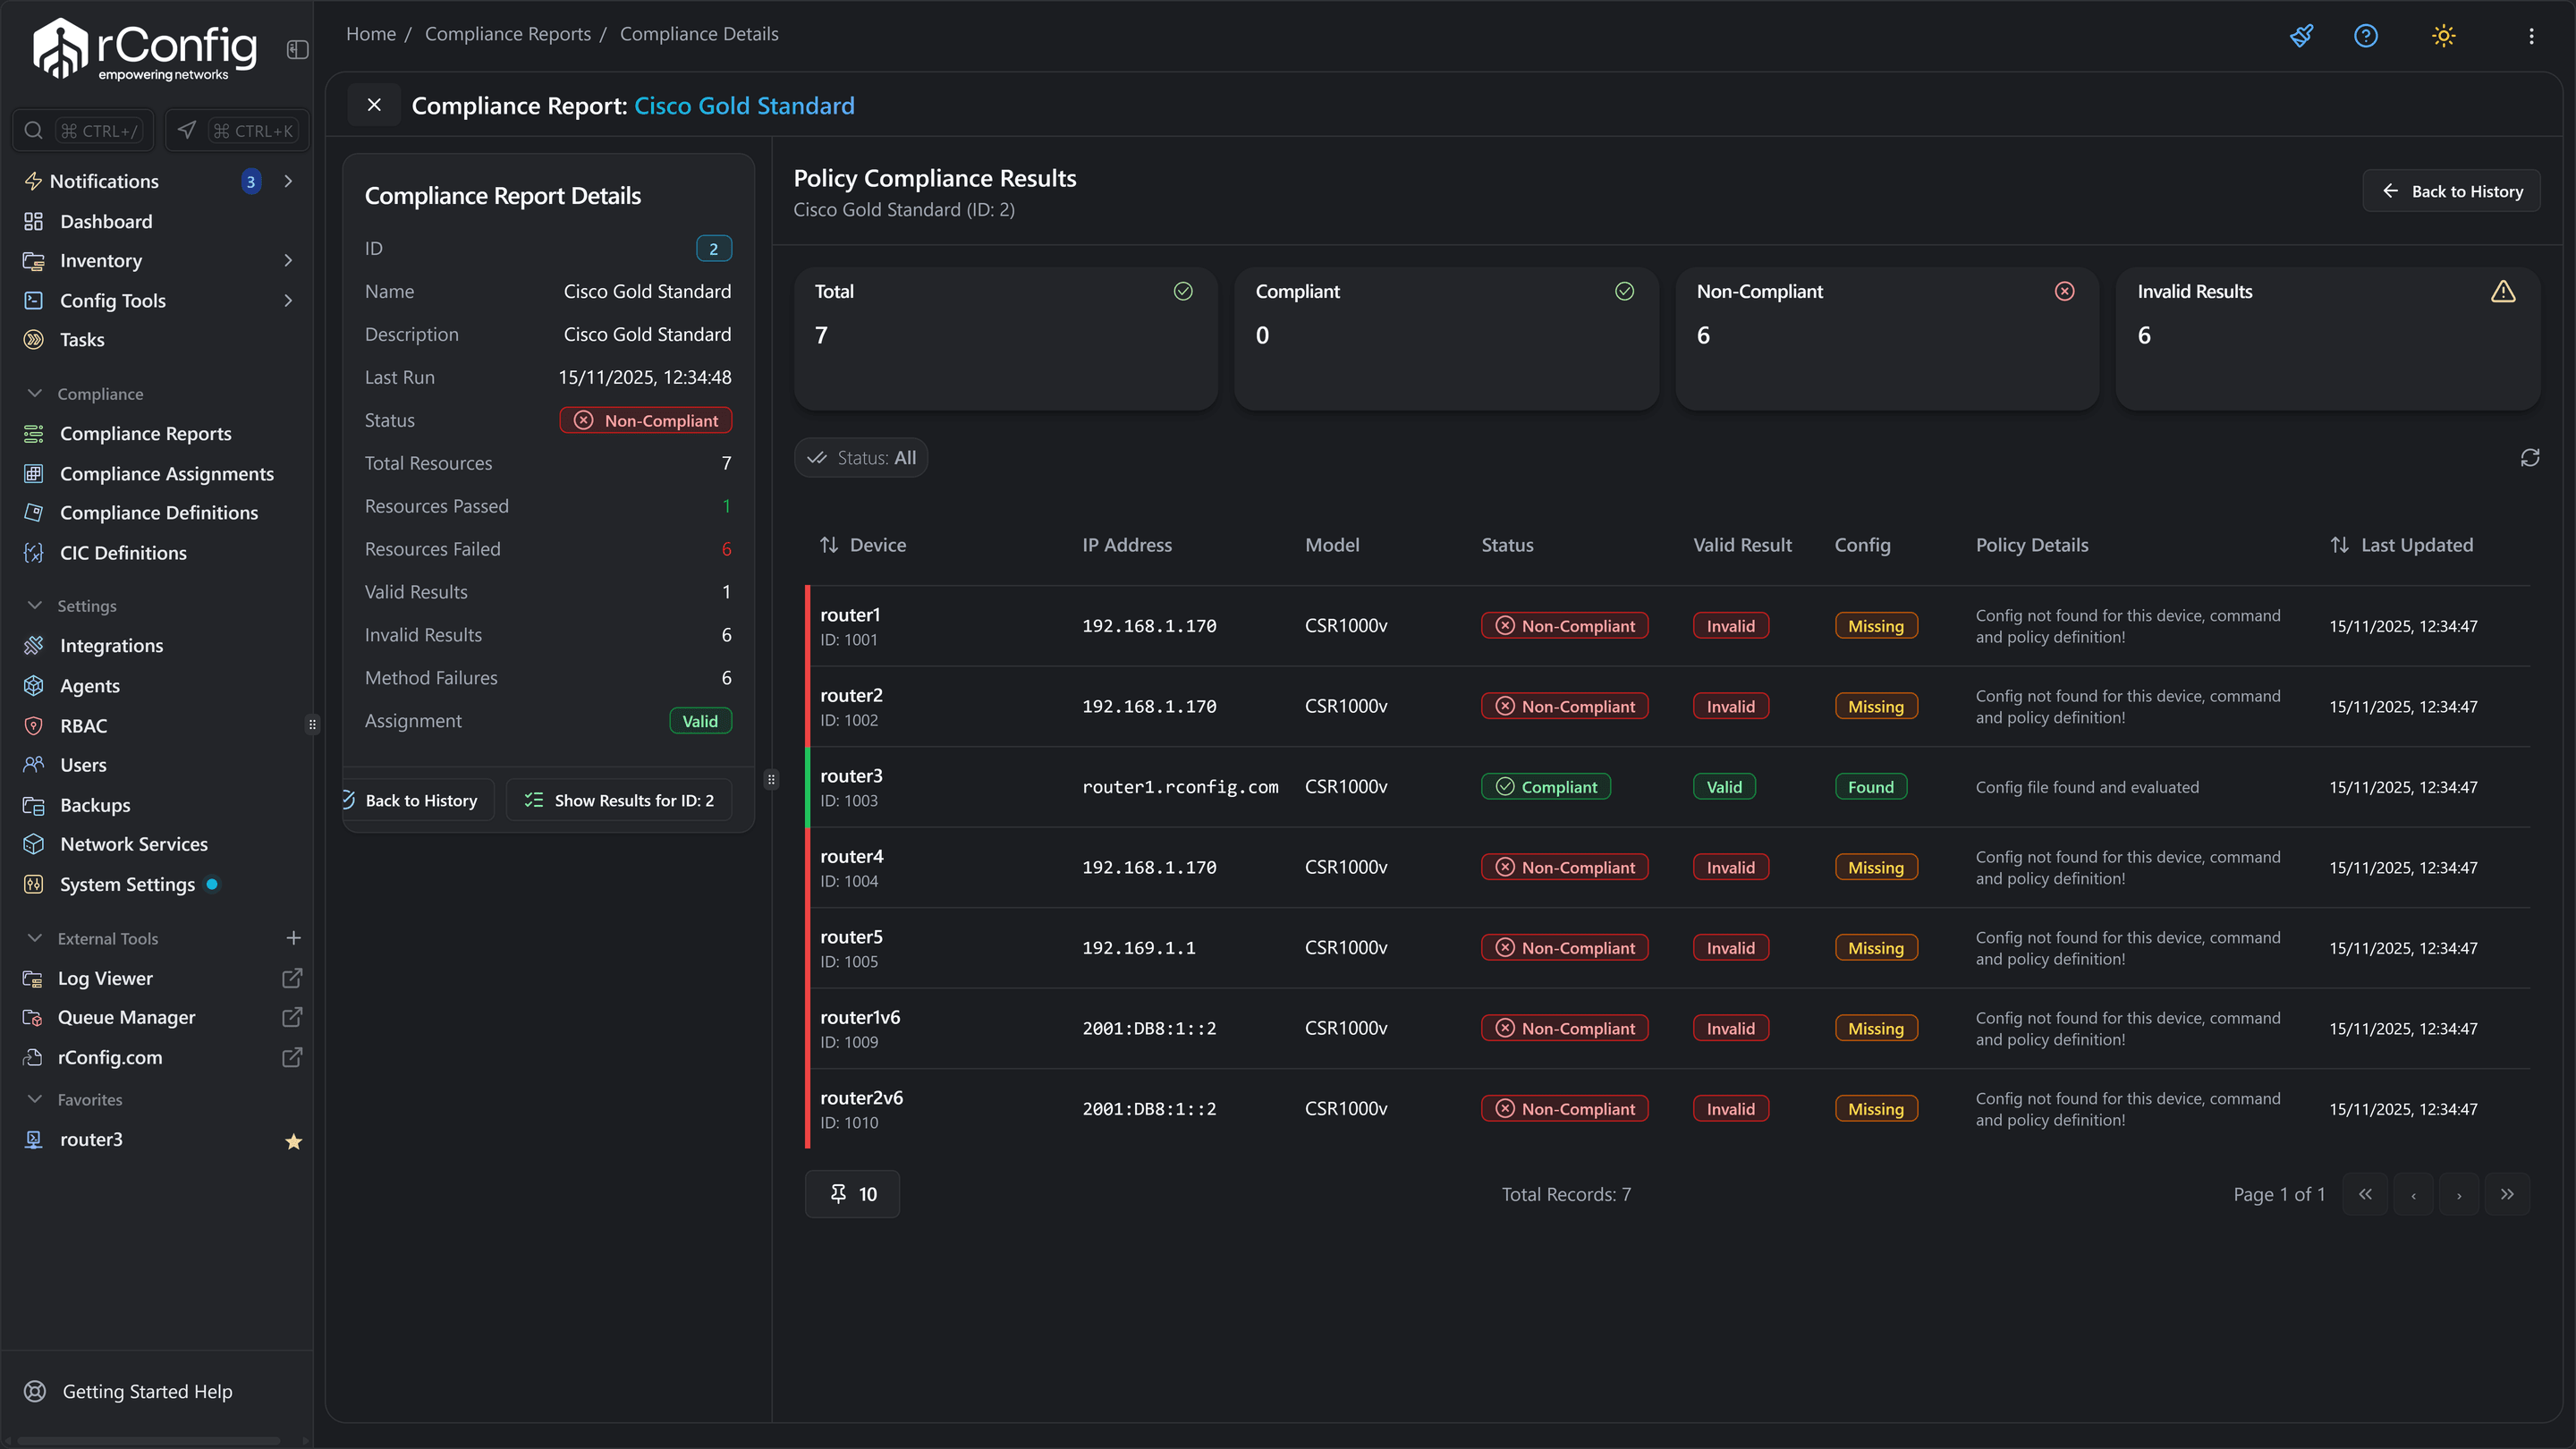The width and height of the screenshot is (2576, 1449).
Task: Open Compliance Definitions
Action: tap(158, 512)
